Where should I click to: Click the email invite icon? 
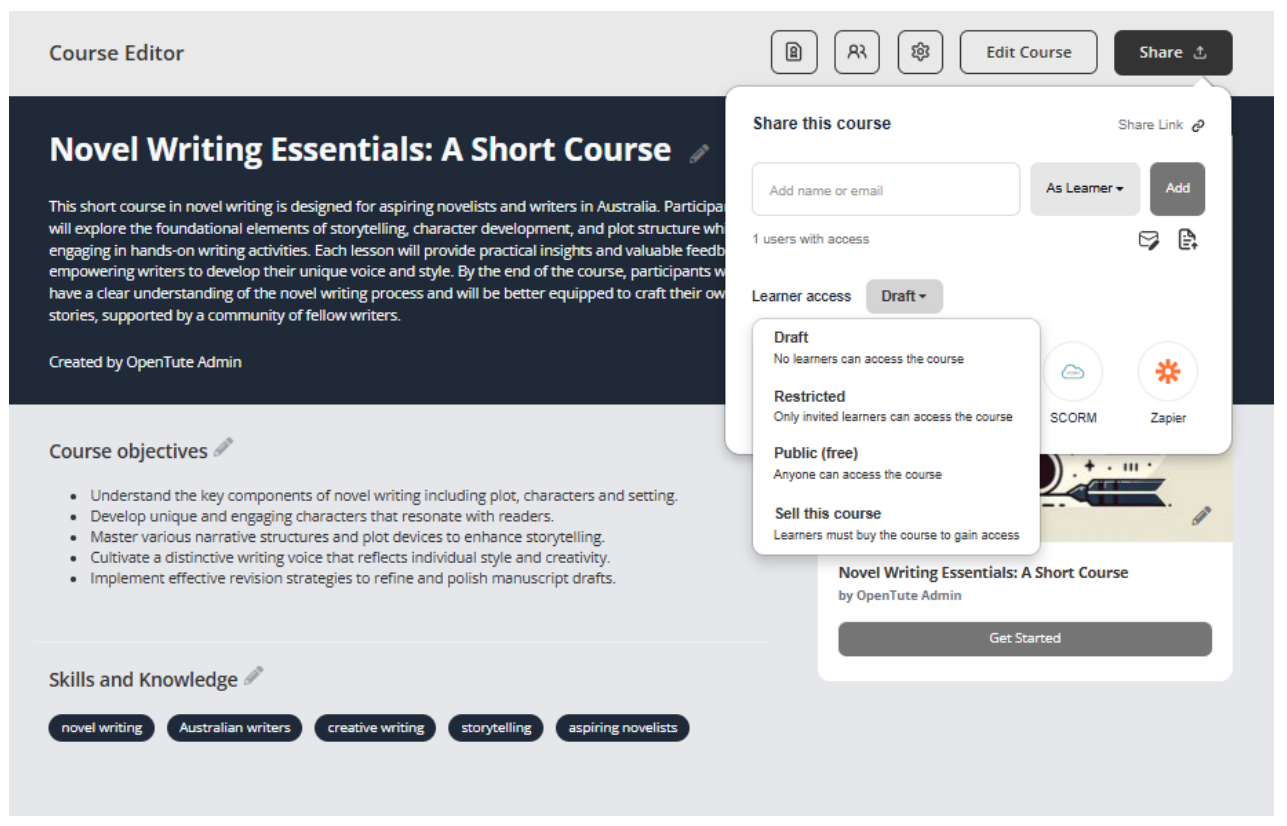[1149, 240]
